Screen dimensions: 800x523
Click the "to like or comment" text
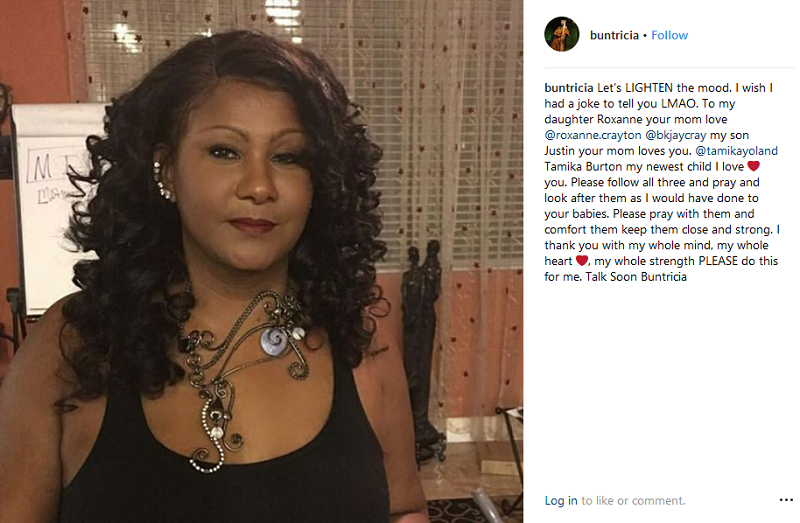click(633, 501)
